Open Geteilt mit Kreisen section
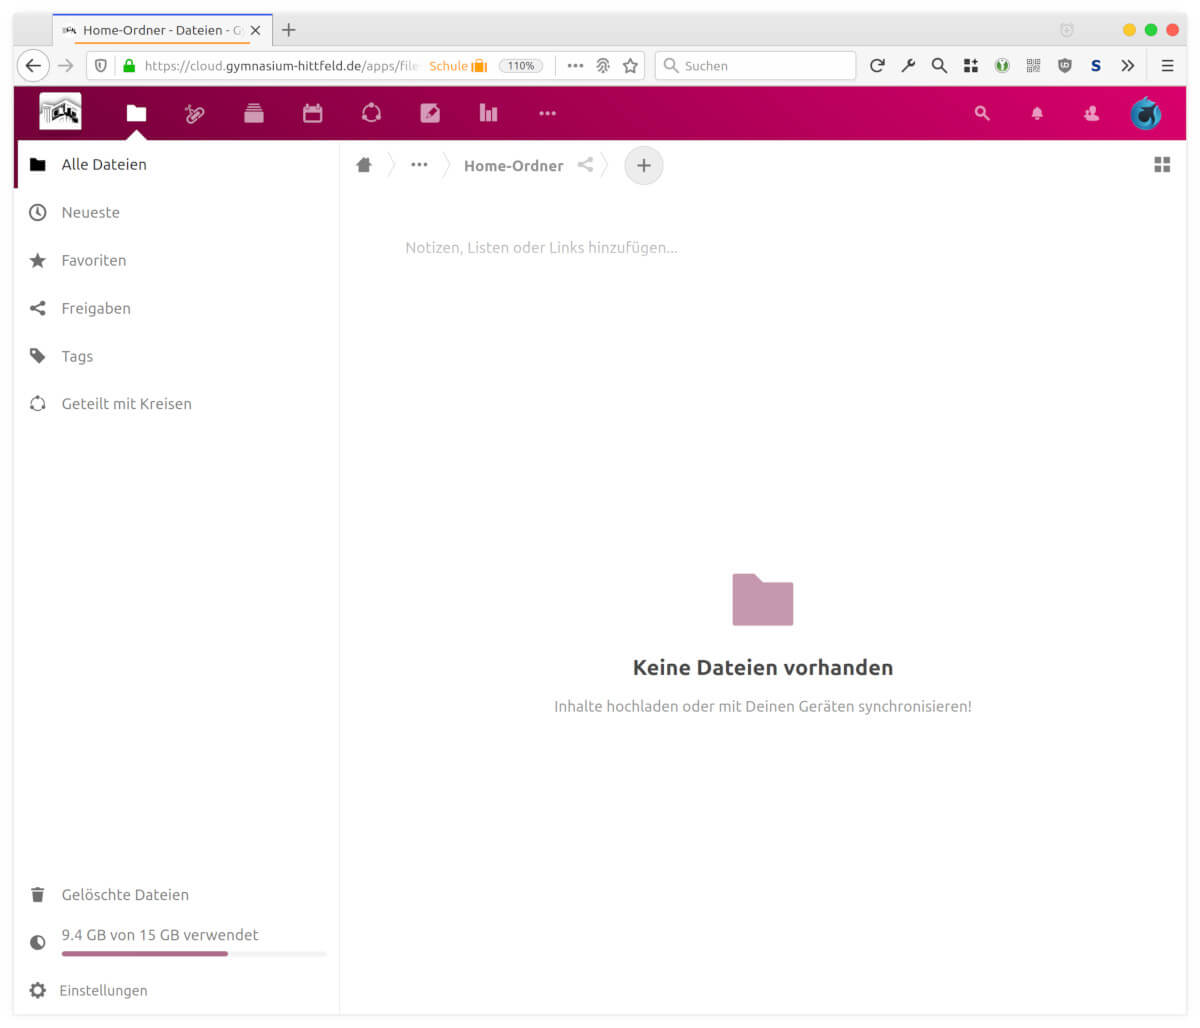1200x1028 pixels. (126, 404)
